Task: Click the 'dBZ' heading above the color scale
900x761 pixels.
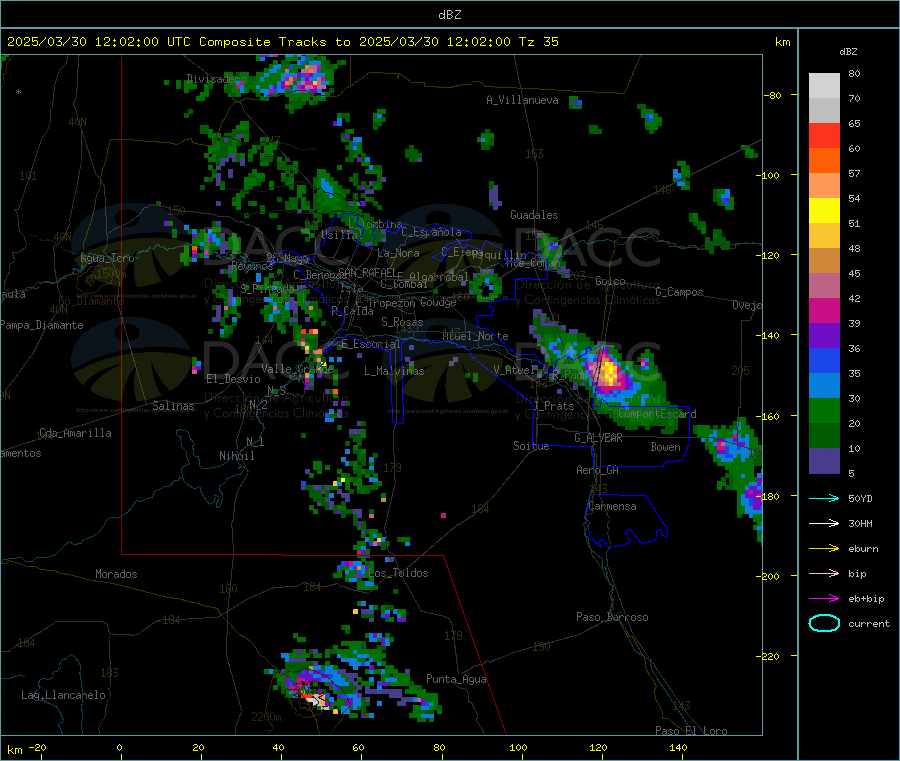Action: [x=848, y=52]
